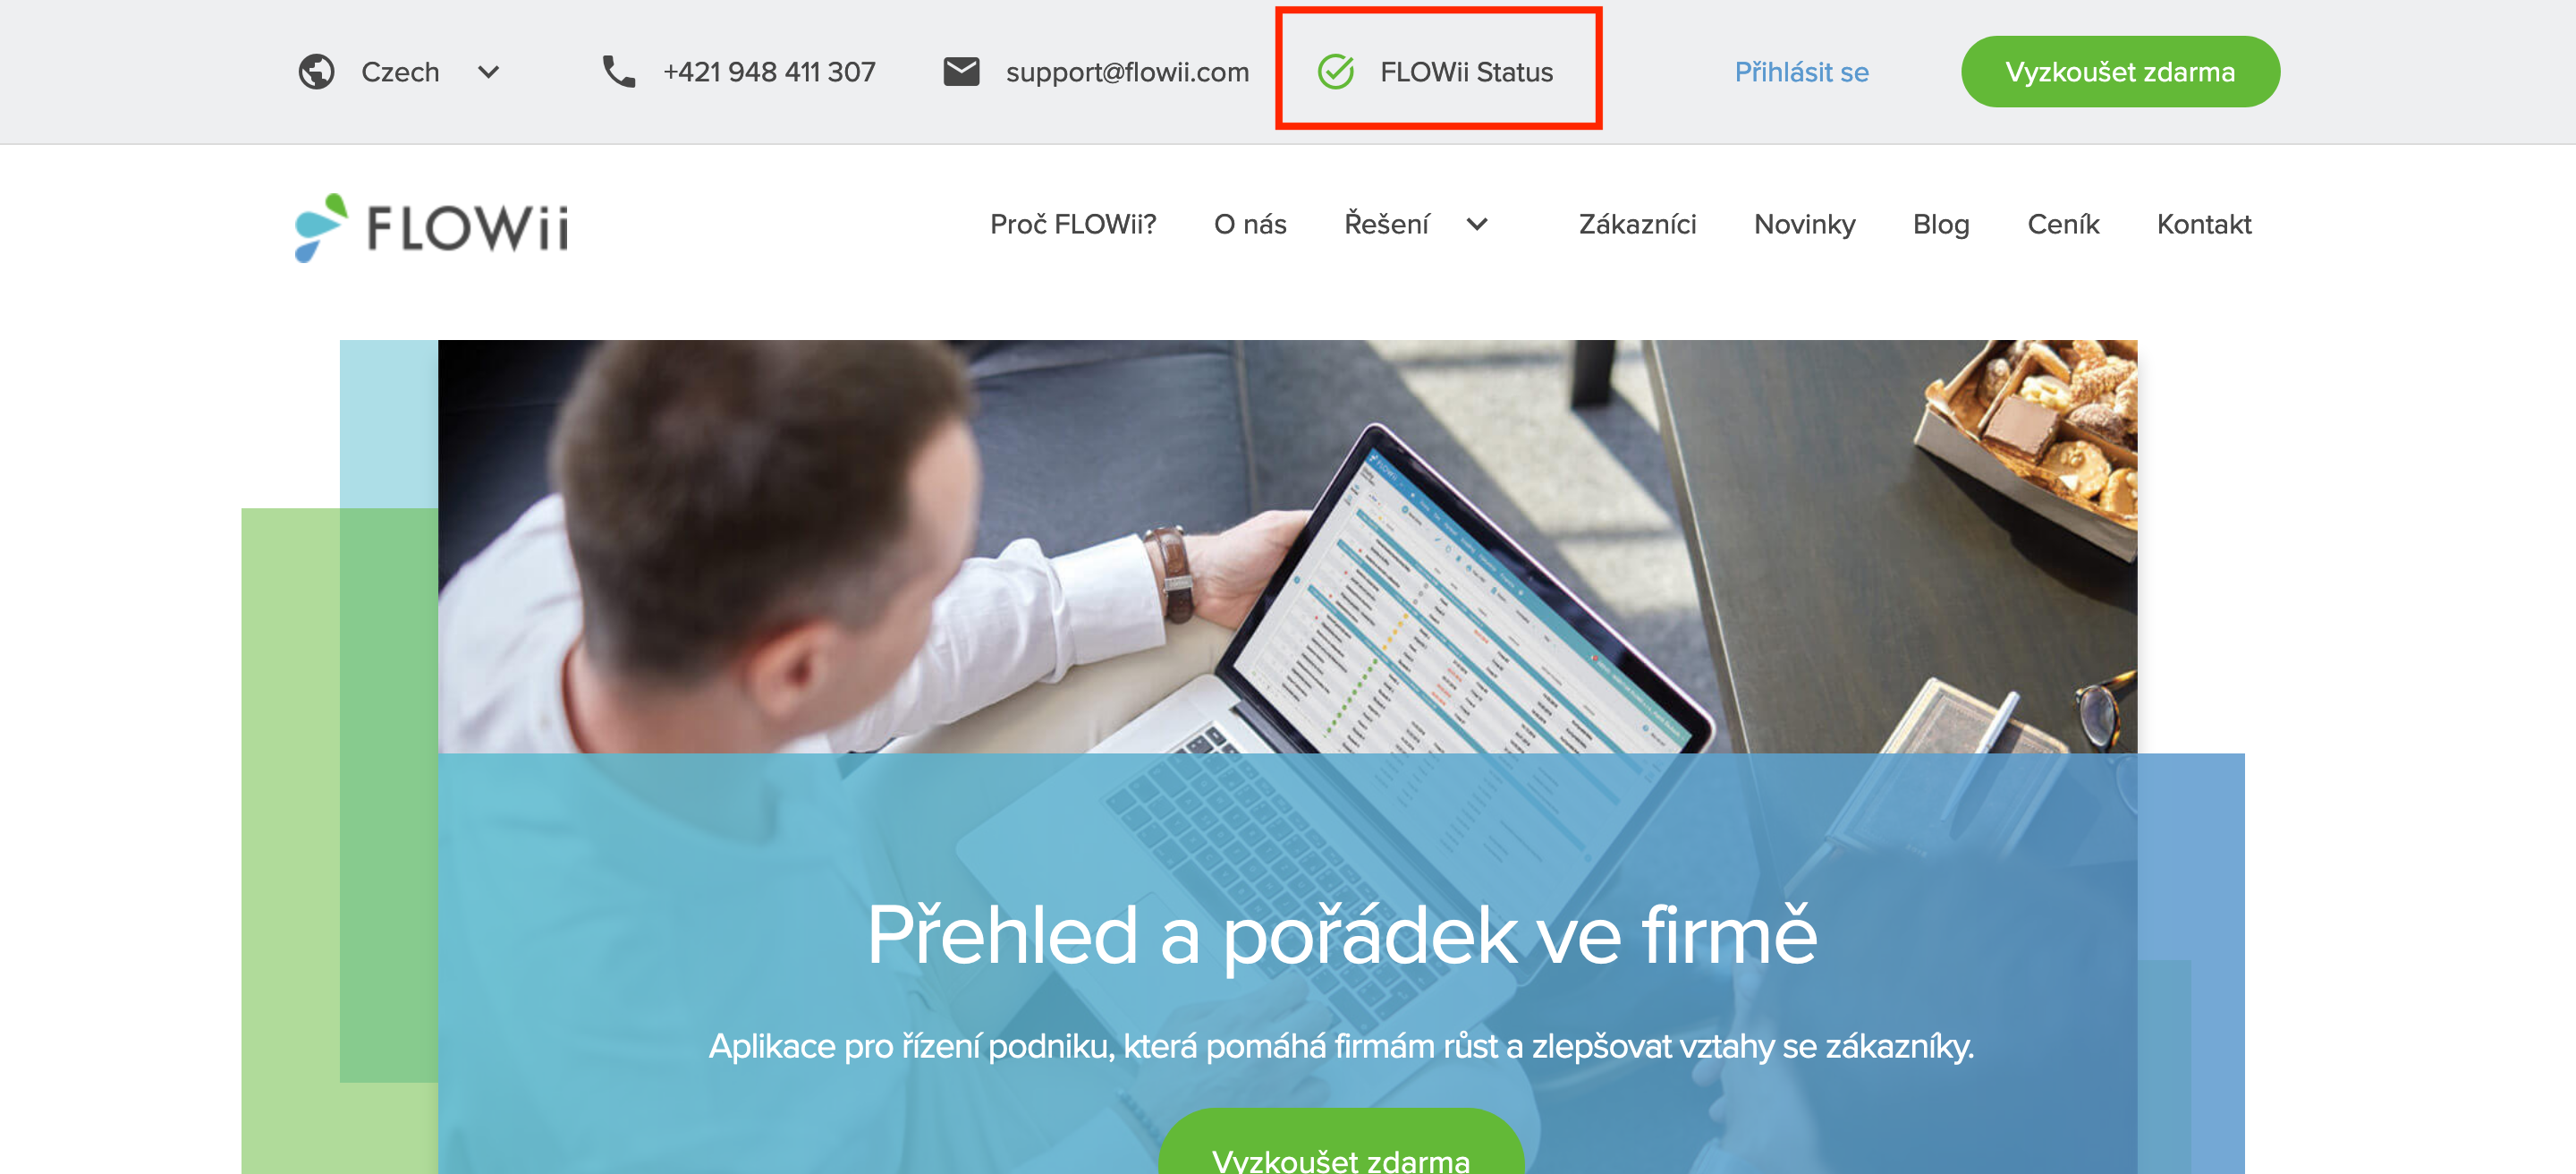The width and height of the screenshot is (2576, 1174).
Task: Open the Zákazníci page
Action: pyautogui.click(x=1637, y=224)
